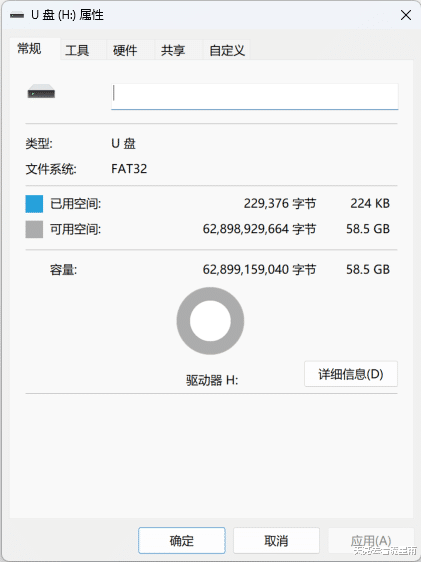This screenshot has height=562, width=421.
Task: Confirm with the 确定 button
Action: pyautogui.click(x=182, y=540)
